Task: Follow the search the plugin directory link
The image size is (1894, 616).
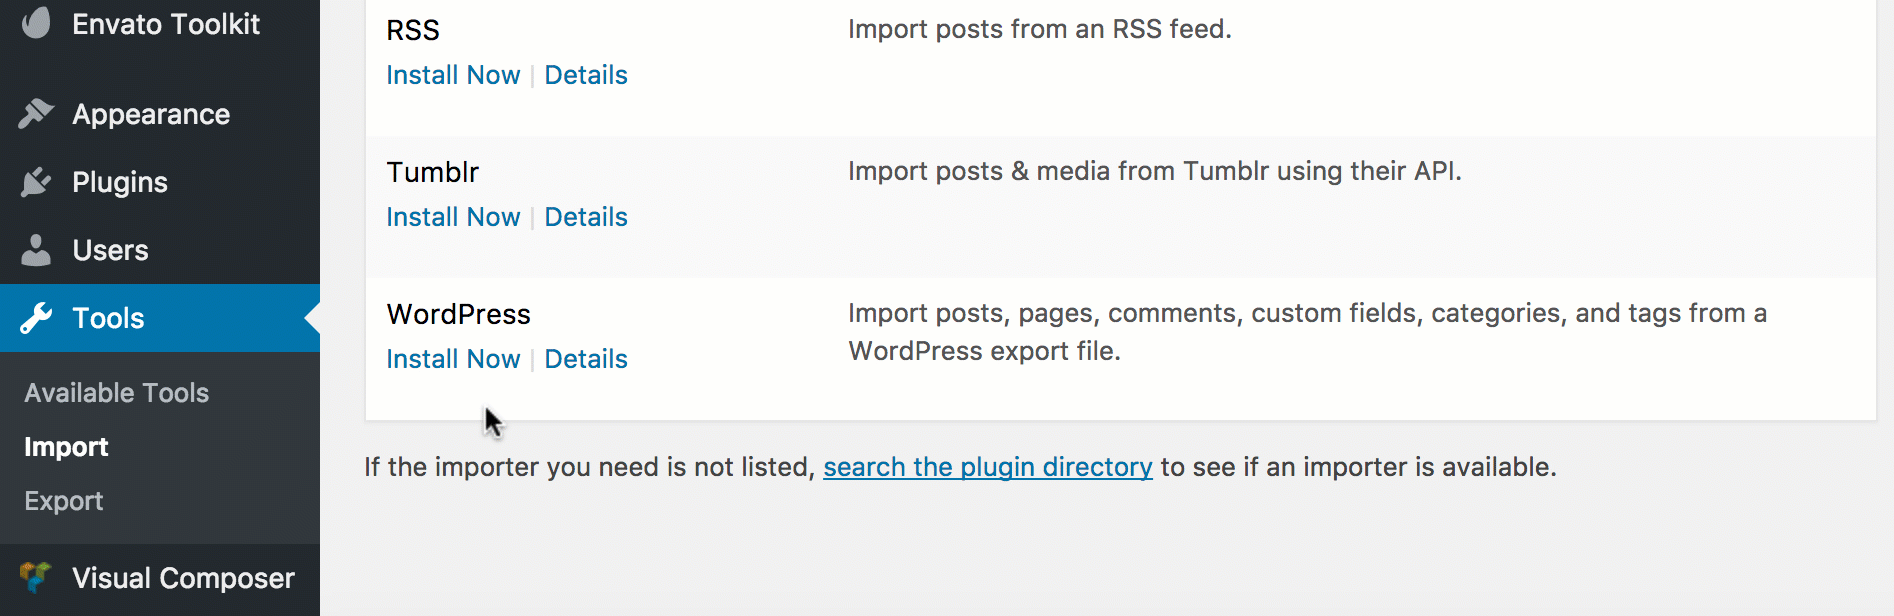Action: pos(988,467)
